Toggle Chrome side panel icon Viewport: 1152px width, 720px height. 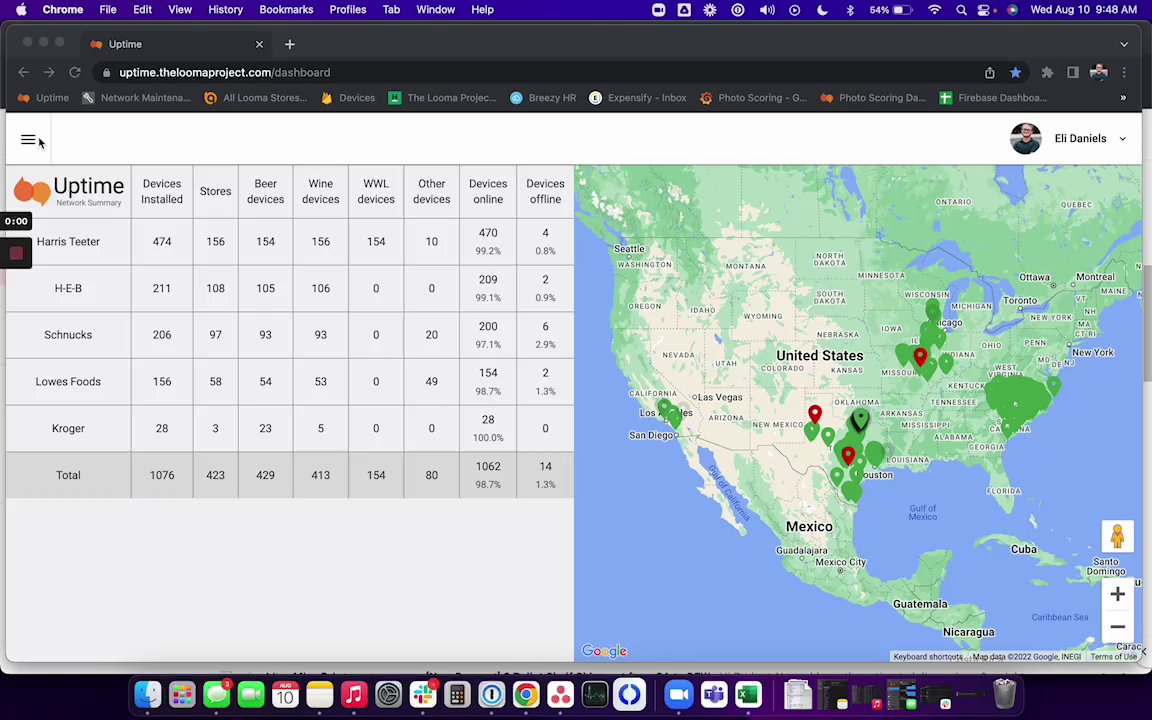tap(1073, 73)
